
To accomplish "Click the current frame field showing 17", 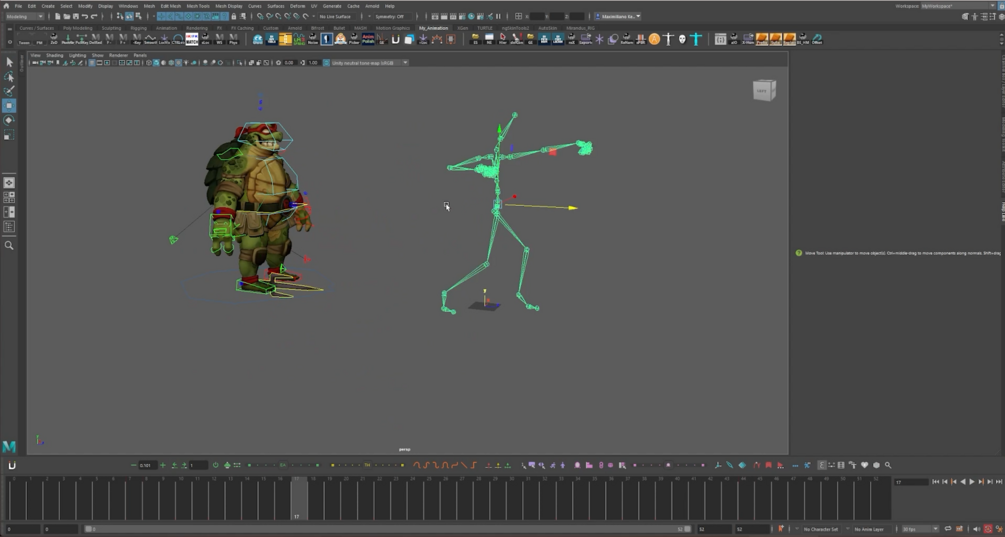I will 911,482.
